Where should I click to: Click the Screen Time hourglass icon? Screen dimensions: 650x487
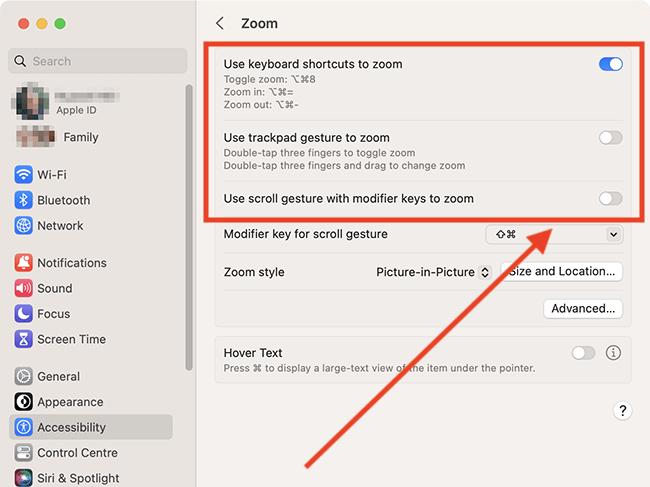24,339
